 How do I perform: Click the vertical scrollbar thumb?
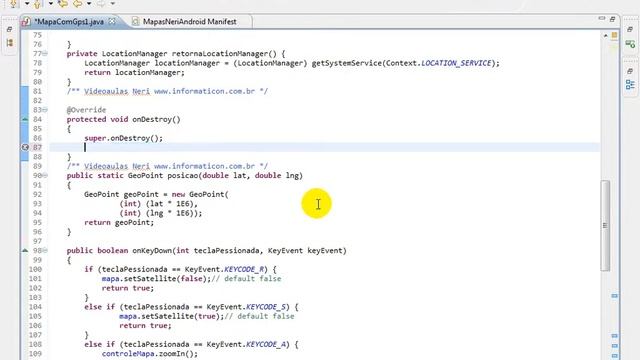coord(605,225)
